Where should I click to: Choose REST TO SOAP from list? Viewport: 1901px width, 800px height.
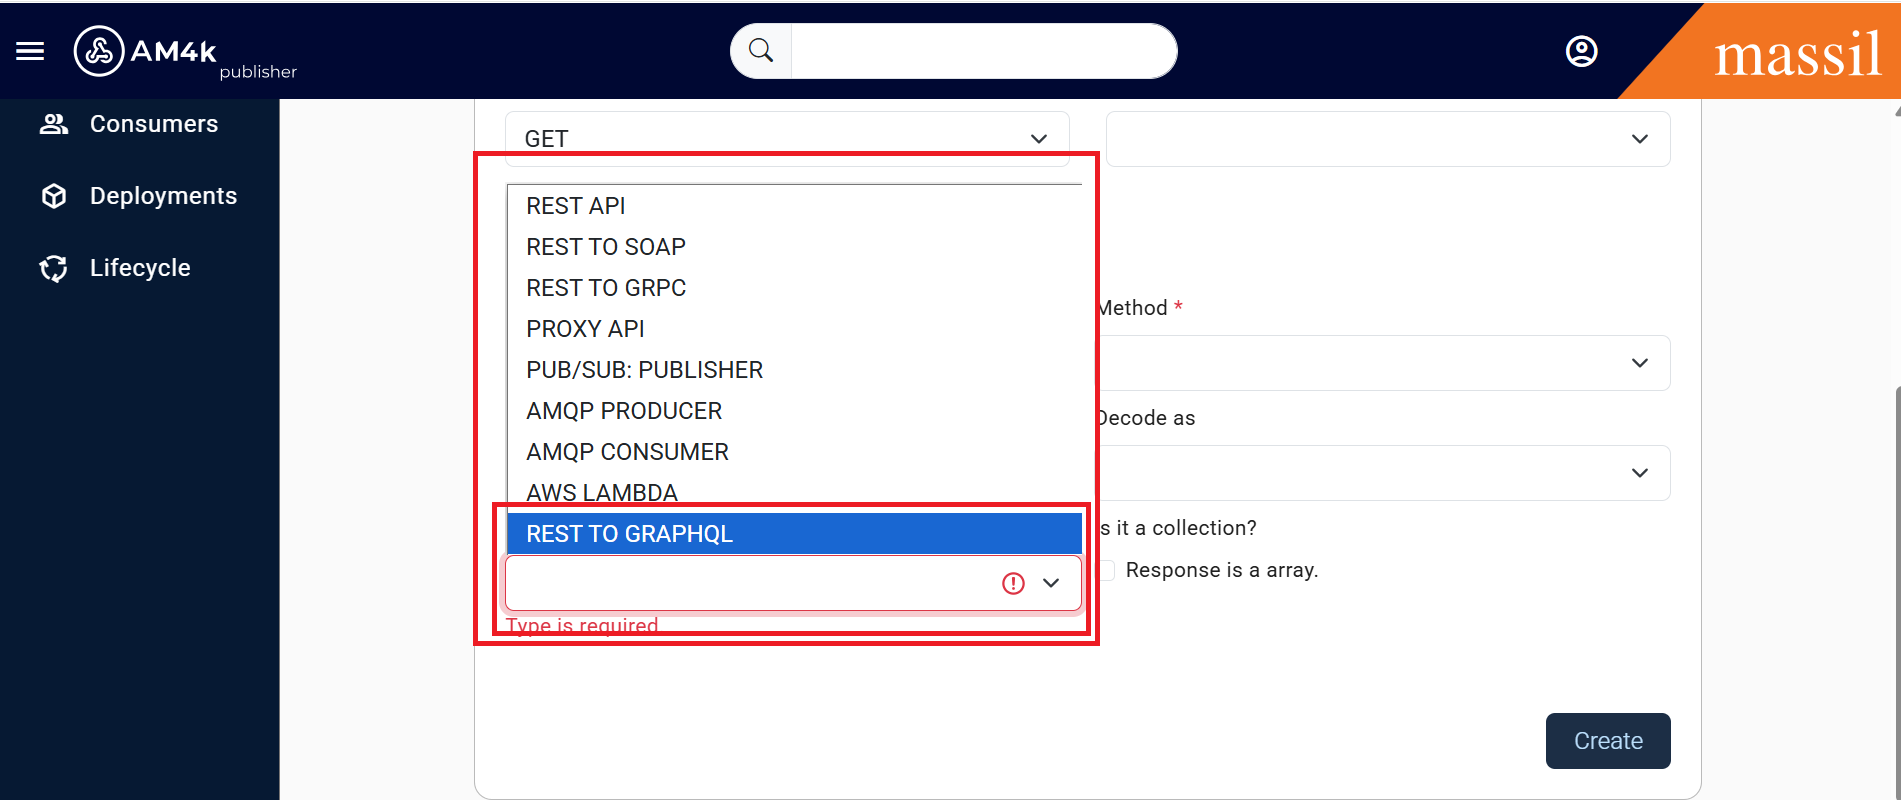[x=606, y=247]
